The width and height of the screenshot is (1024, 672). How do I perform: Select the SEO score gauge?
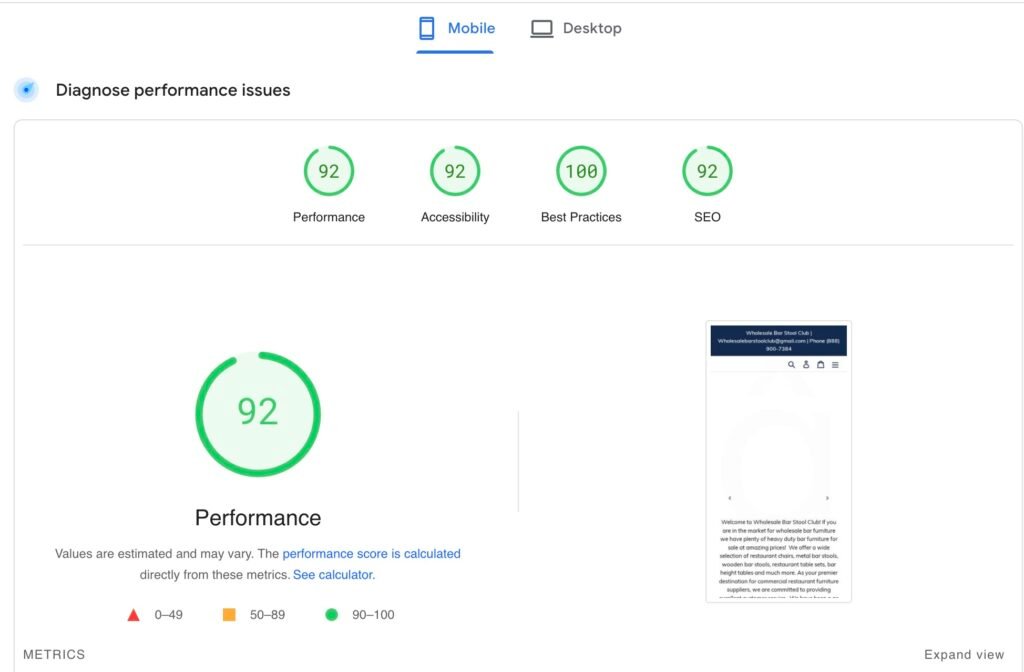707,172
